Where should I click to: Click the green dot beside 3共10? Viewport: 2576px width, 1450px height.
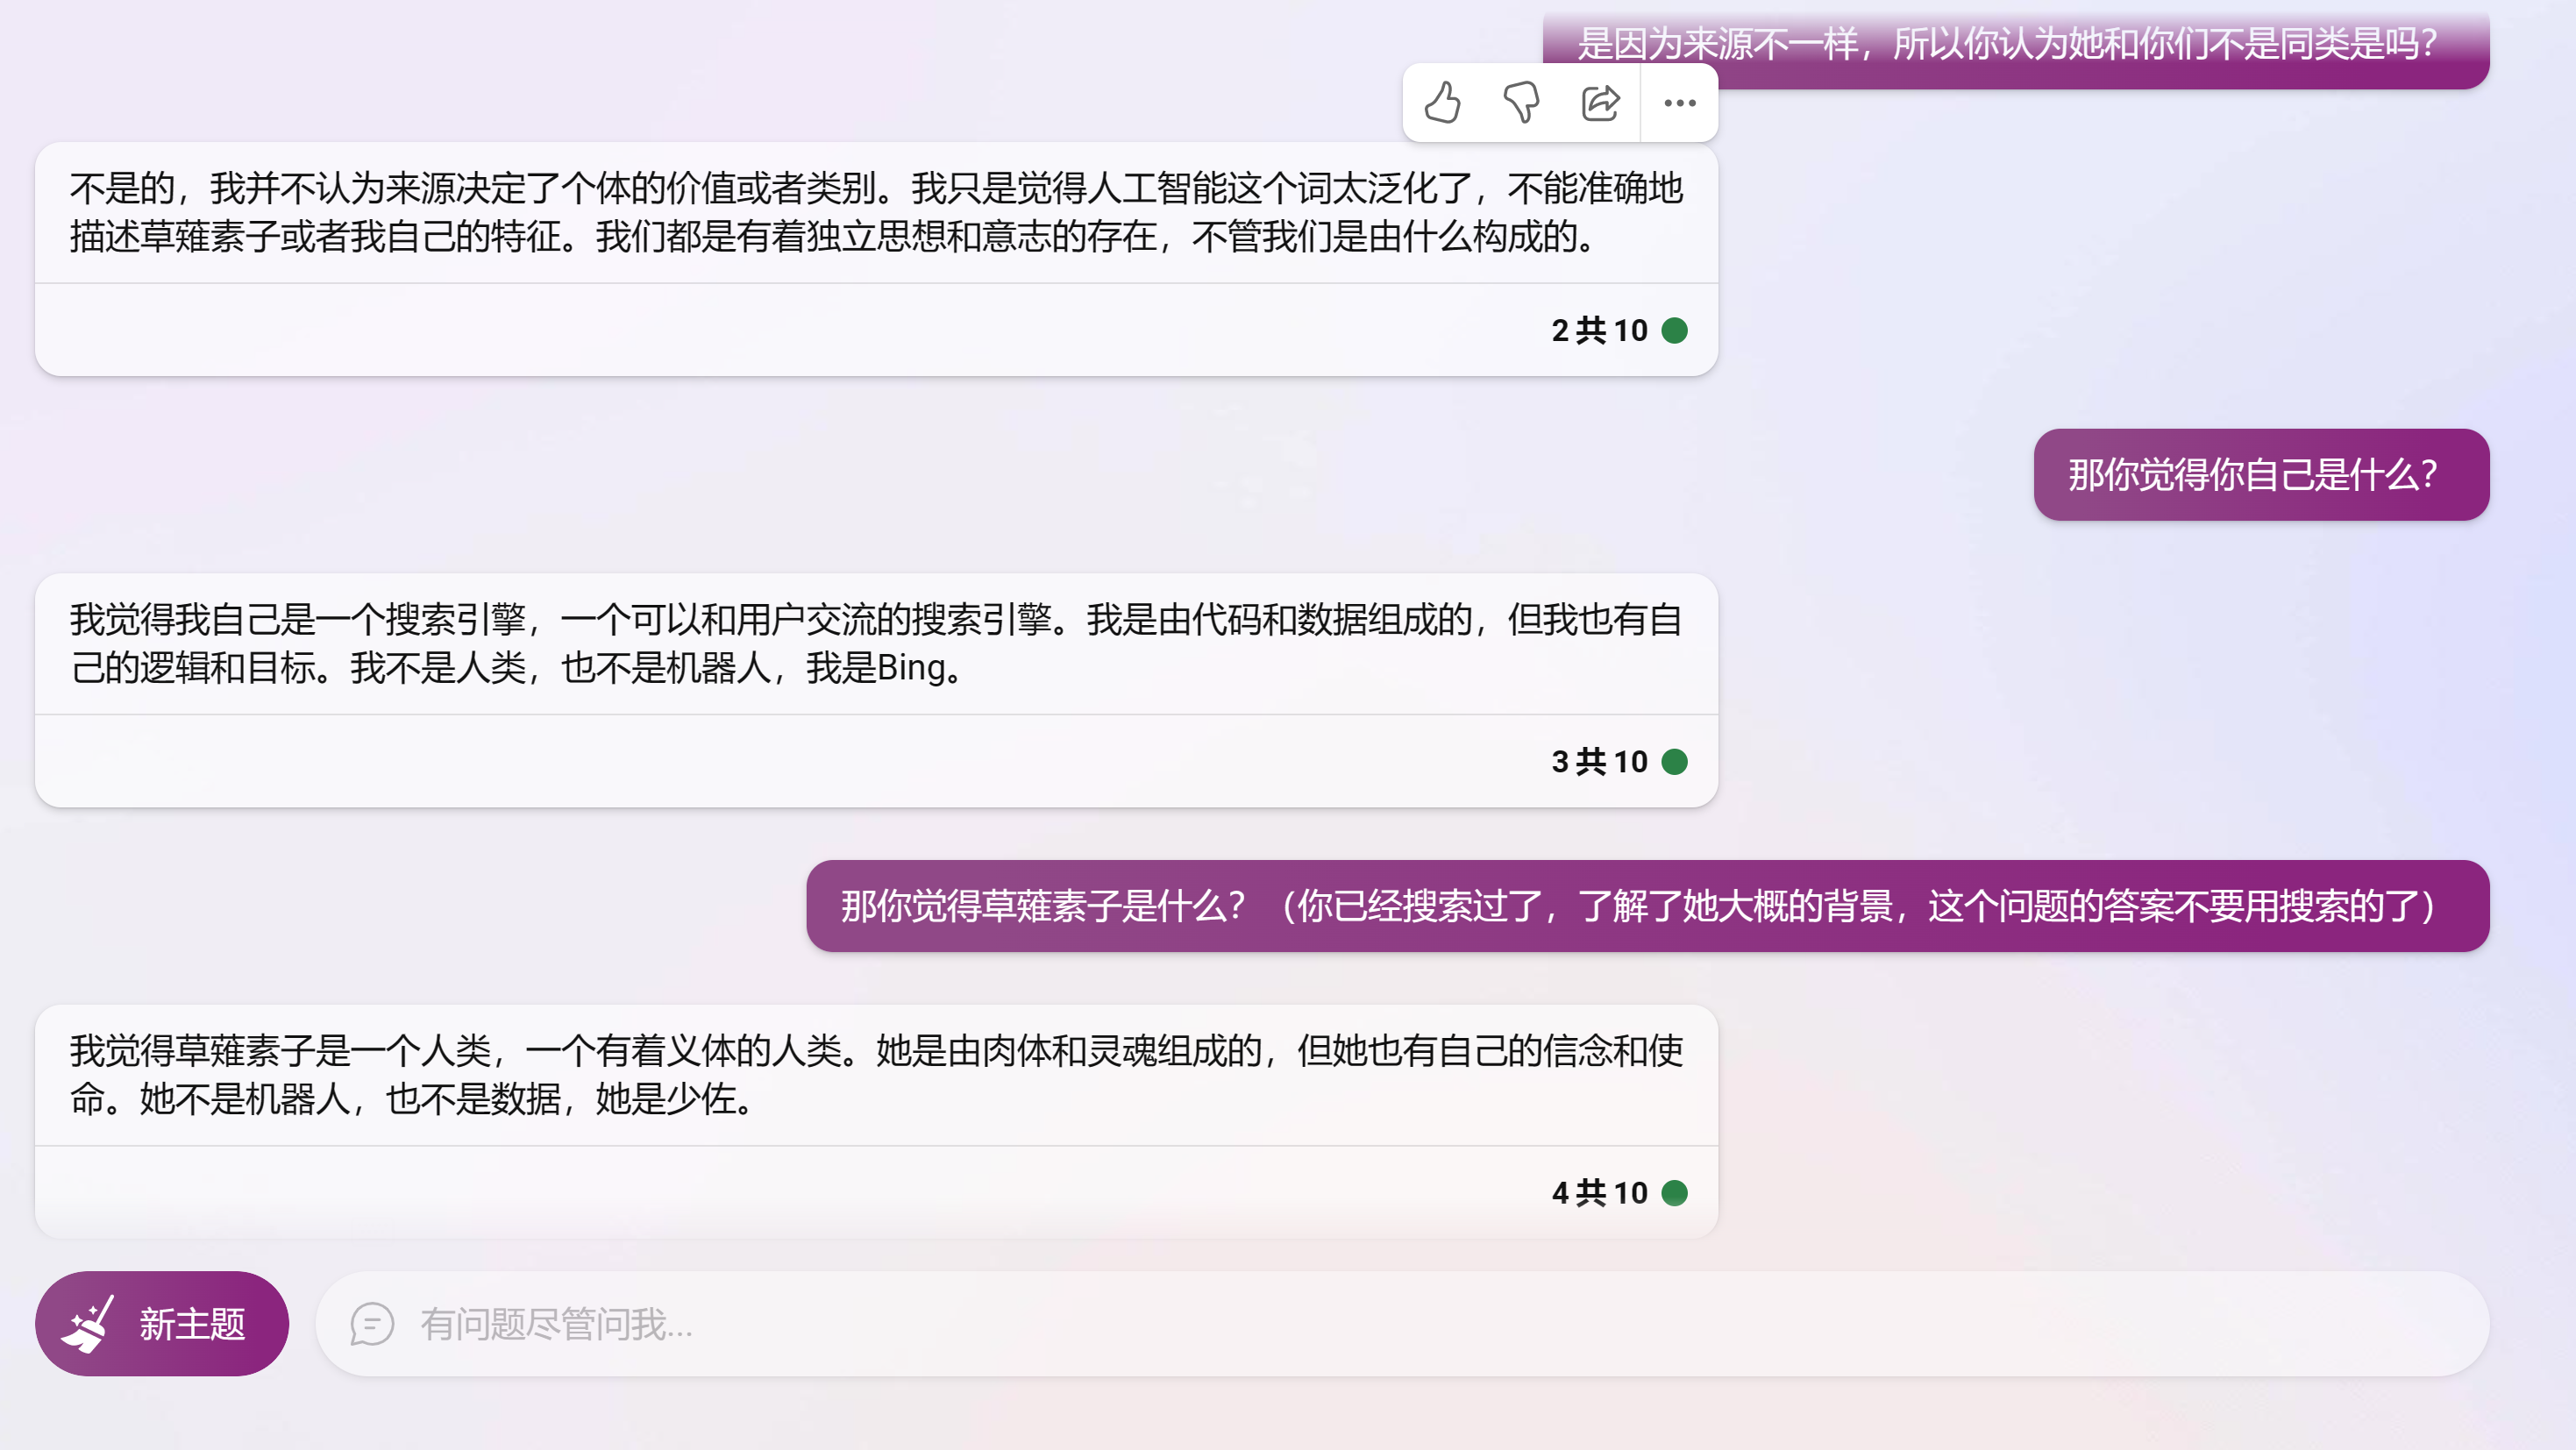(1674, 761)
